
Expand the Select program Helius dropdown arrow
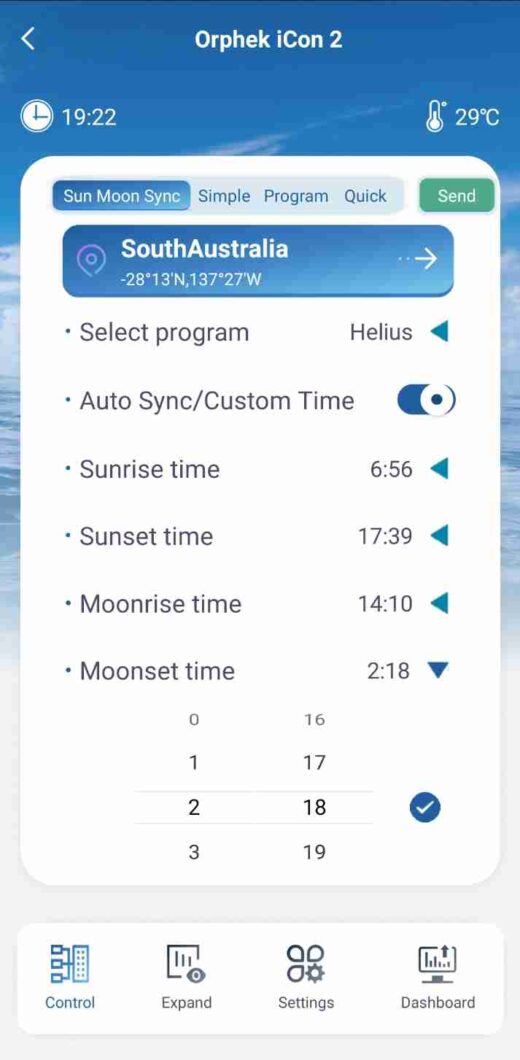pos(439,332)
